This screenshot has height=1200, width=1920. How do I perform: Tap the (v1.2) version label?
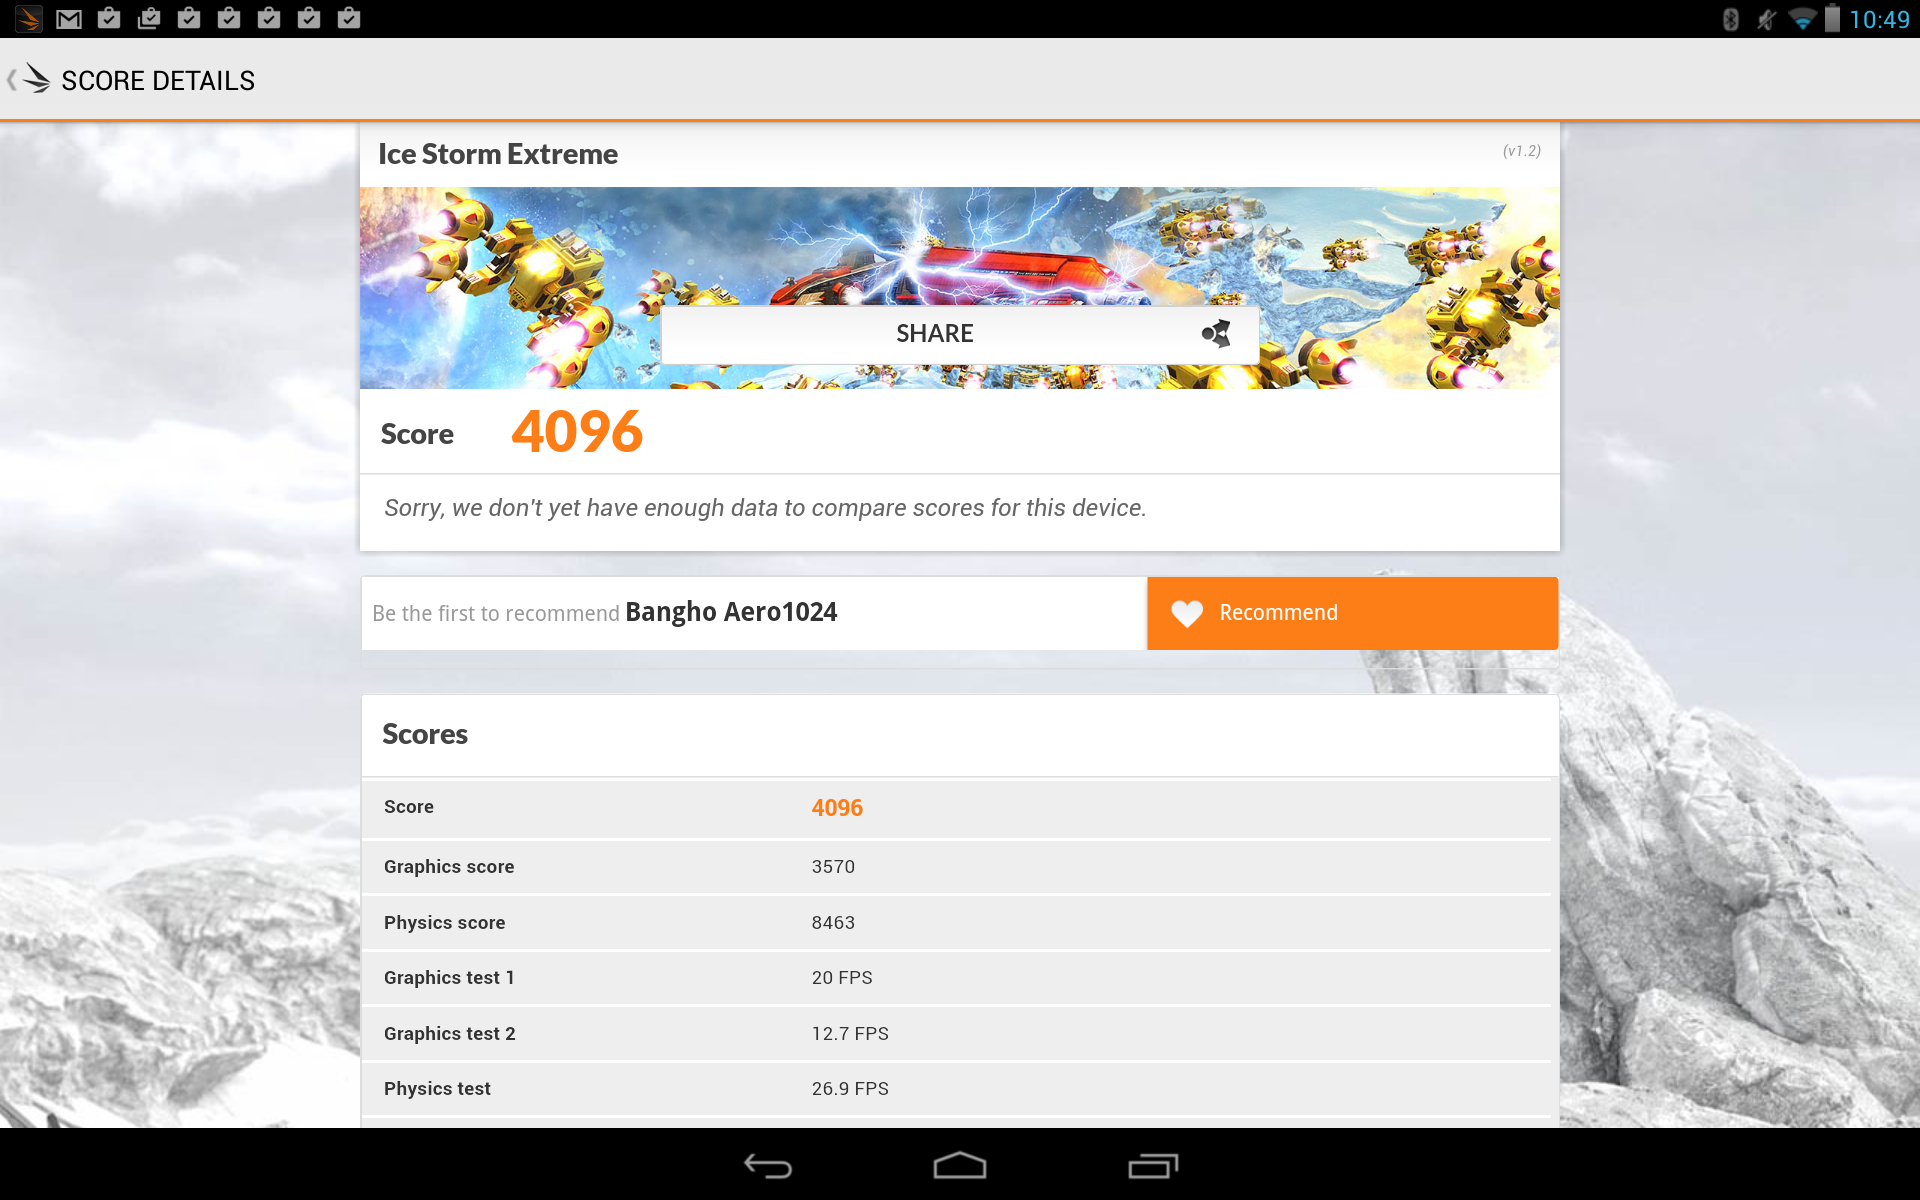click(x=1521, y=151)
